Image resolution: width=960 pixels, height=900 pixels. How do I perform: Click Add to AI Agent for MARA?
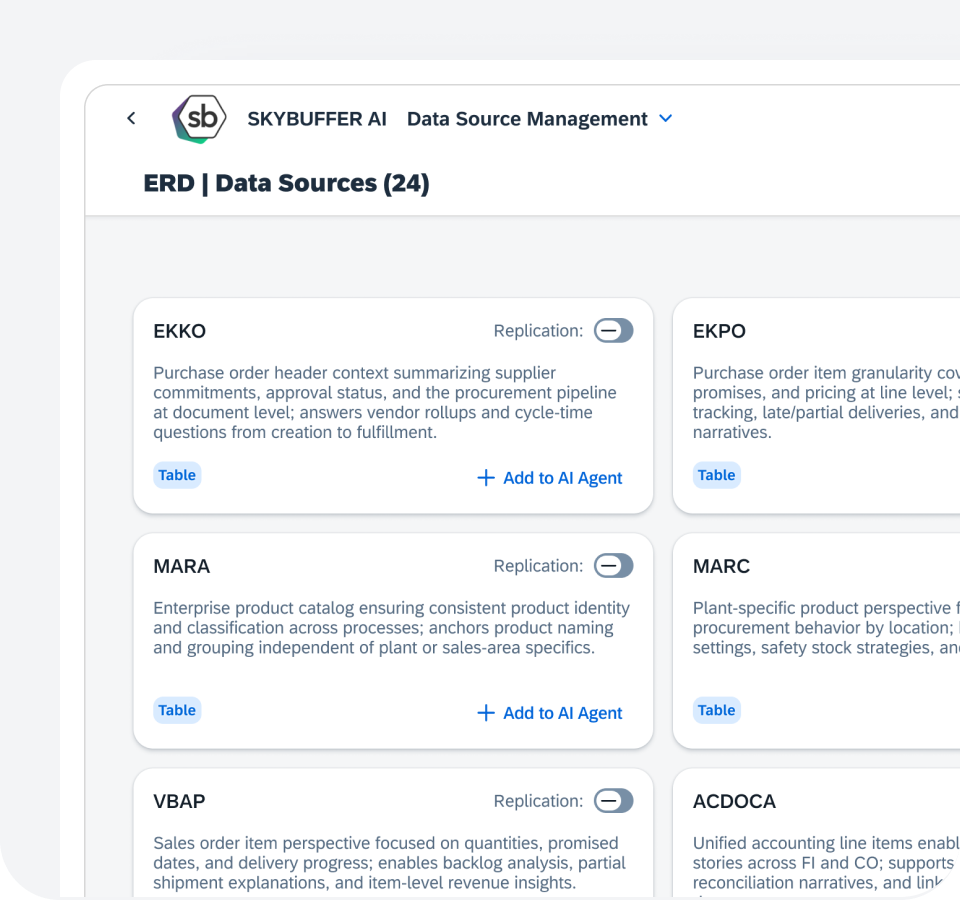(x=562, y=713)
